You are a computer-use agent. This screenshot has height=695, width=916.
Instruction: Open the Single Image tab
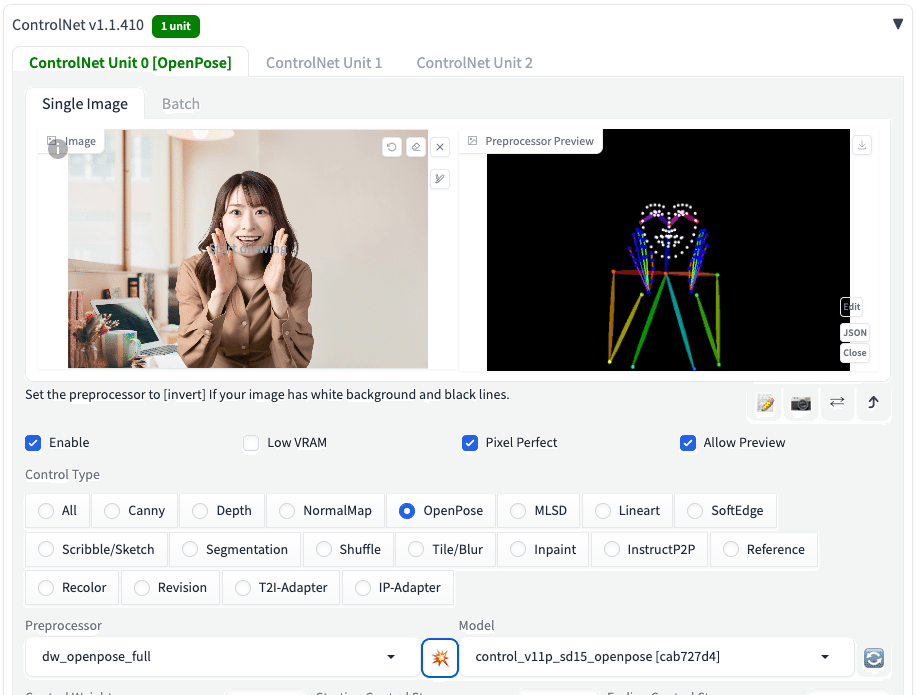coord(85,104)
